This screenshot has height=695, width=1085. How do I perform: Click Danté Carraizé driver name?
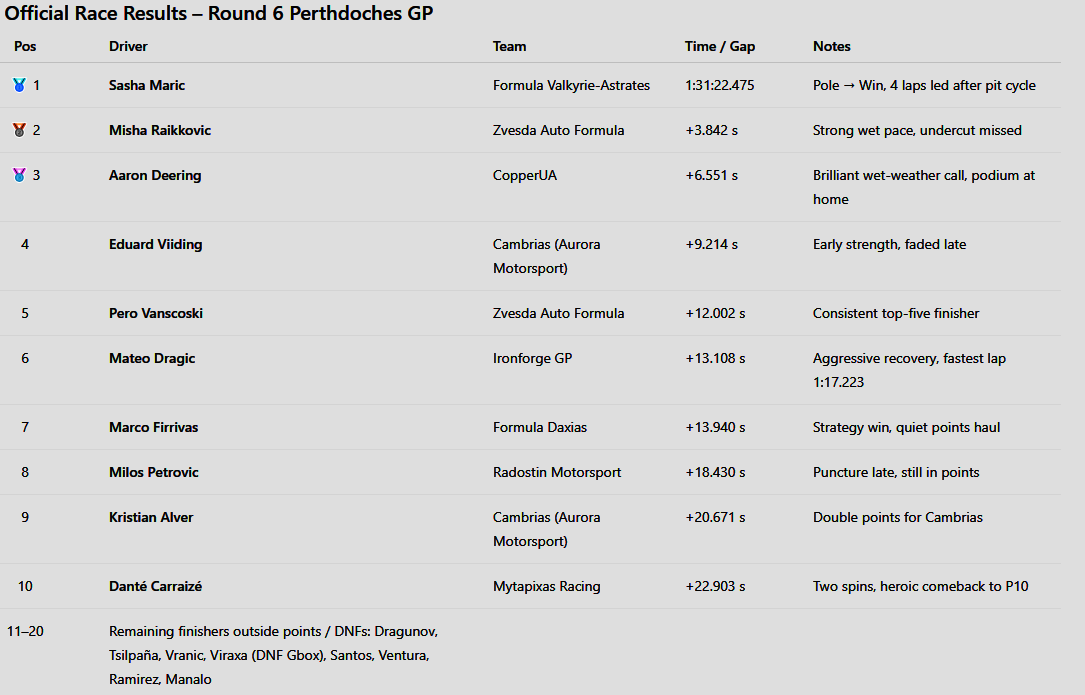pos(156,587)
